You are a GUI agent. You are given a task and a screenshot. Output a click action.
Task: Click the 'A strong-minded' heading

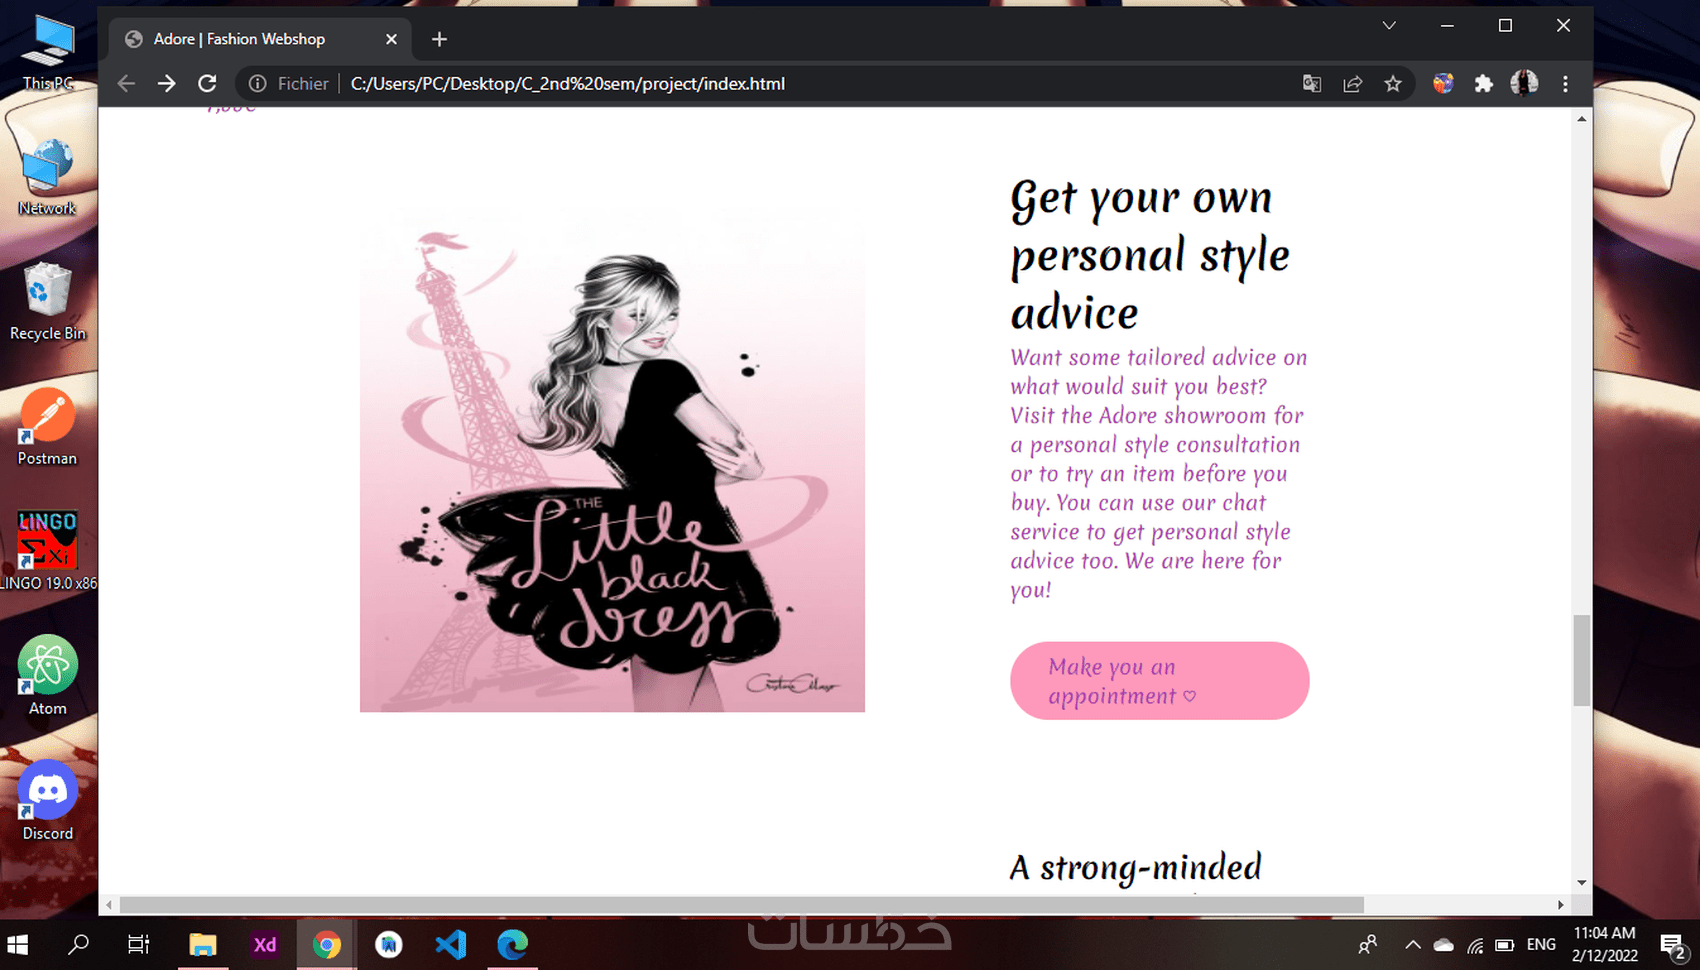[1135, 868]
